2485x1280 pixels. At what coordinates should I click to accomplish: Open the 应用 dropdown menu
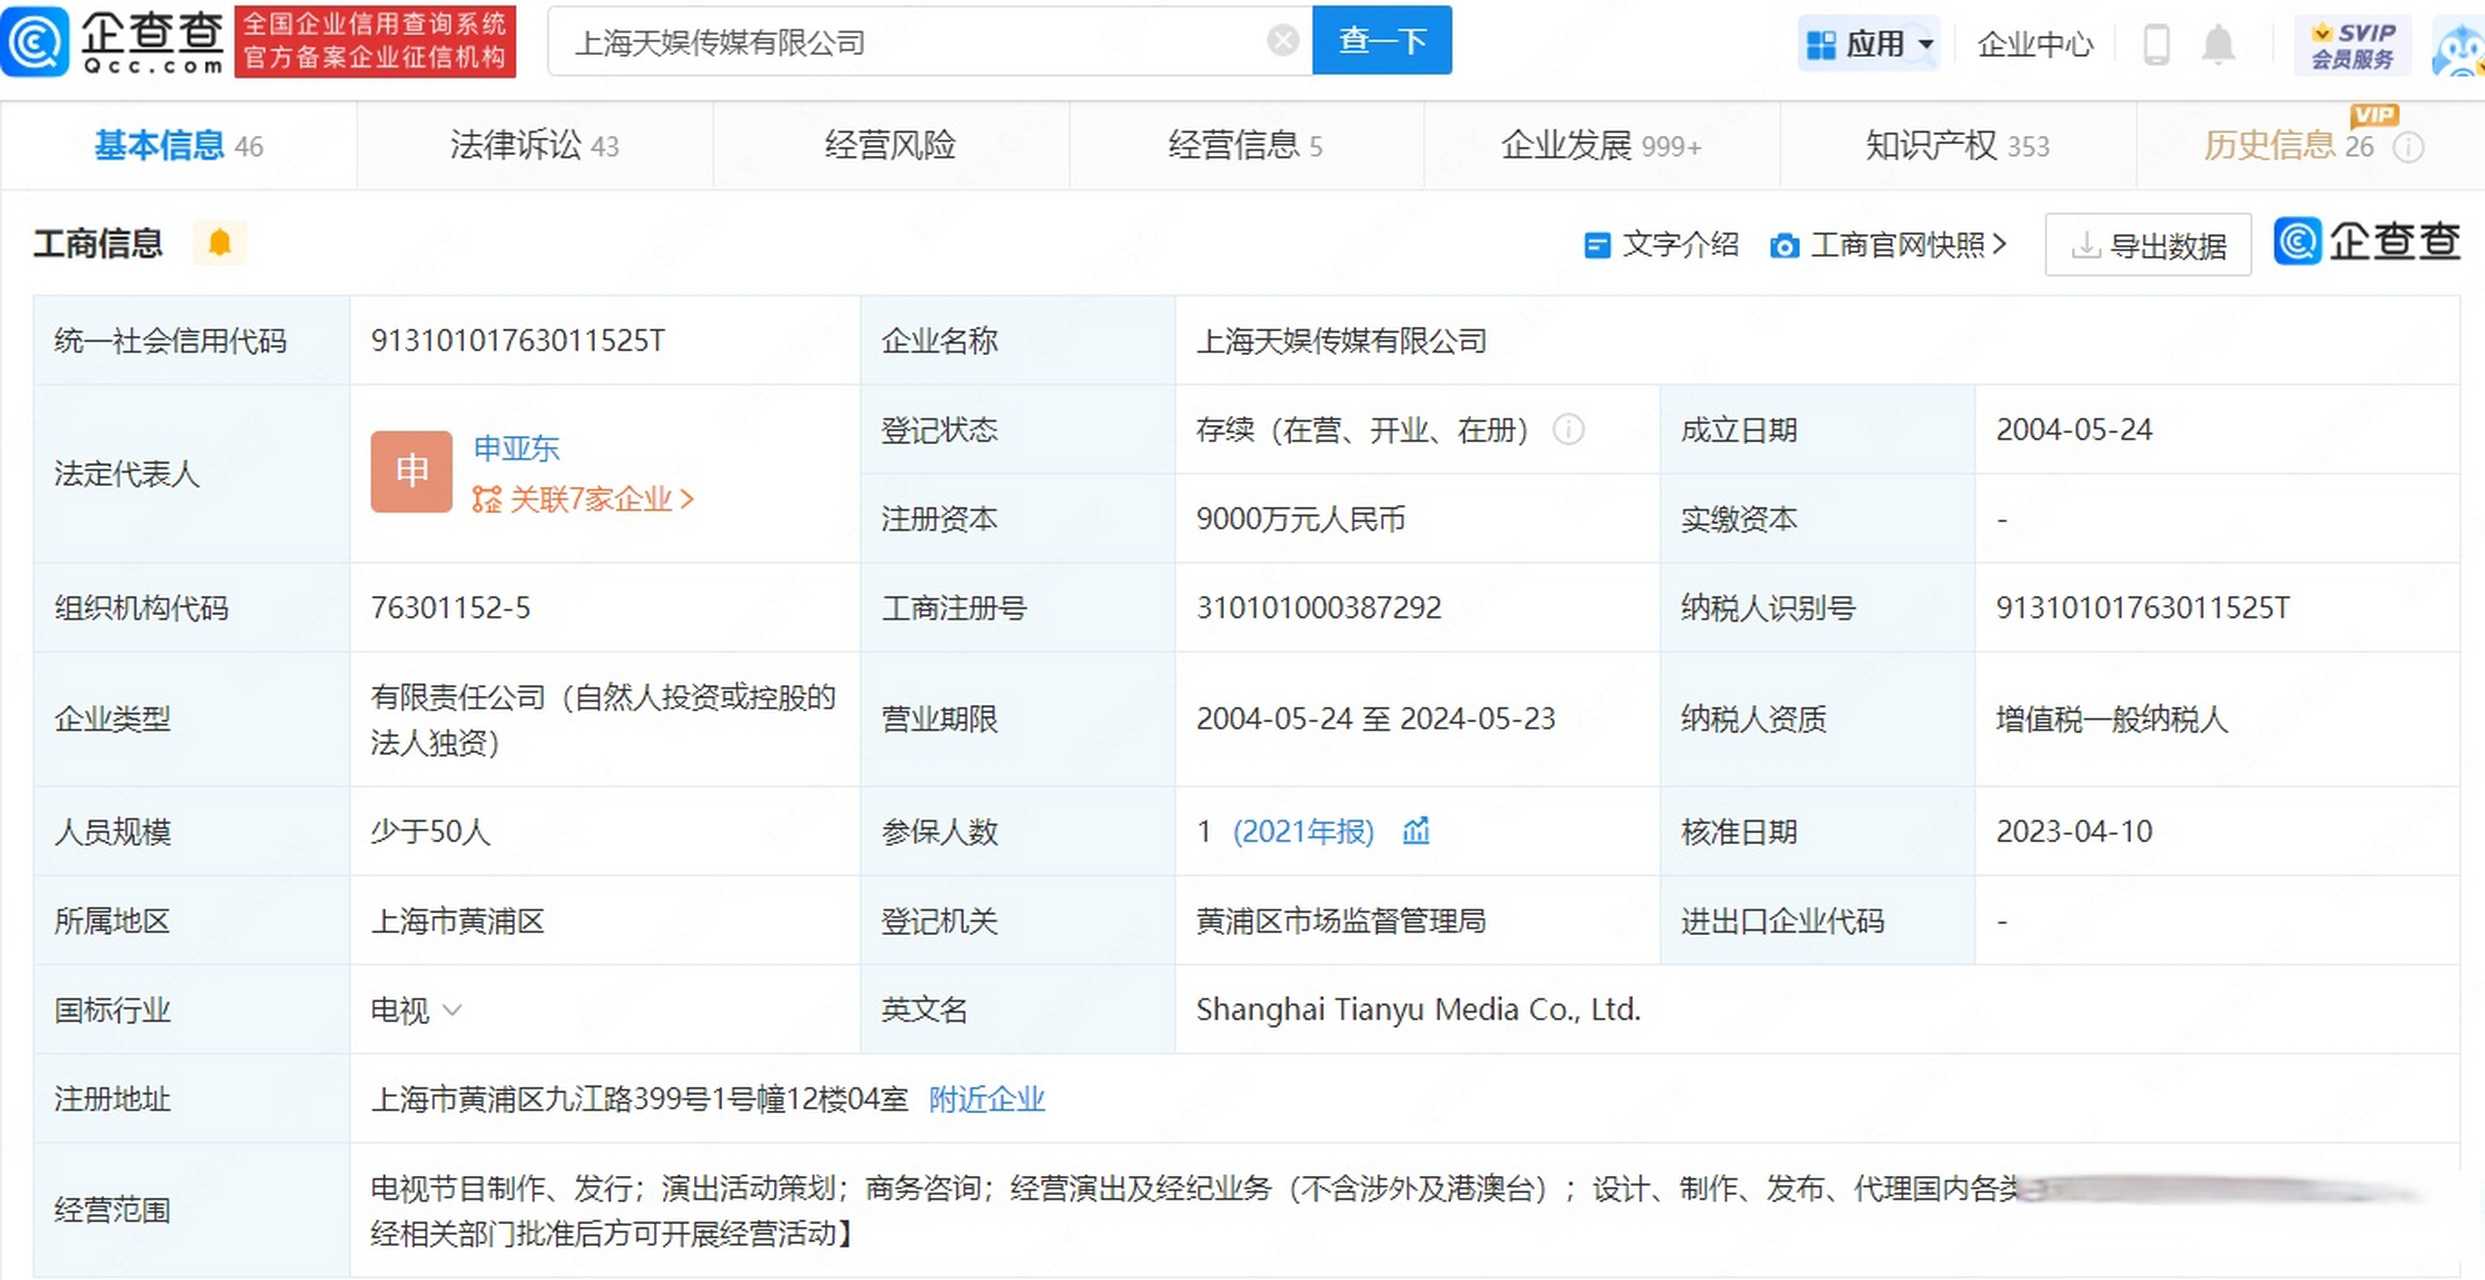click(x=1868, y=44)
